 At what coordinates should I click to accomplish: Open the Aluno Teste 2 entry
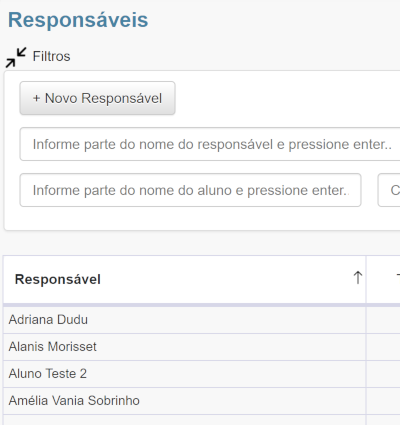click(48, 374)
